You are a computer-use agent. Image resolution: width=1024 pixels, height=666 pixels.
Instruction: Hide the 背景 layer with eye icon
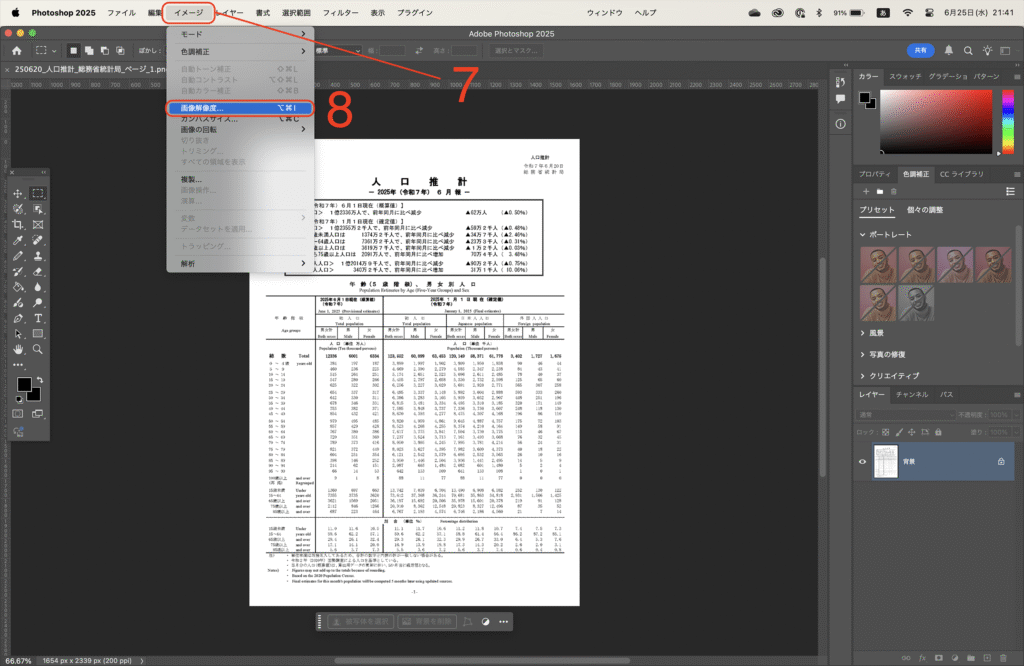[863, 462]
